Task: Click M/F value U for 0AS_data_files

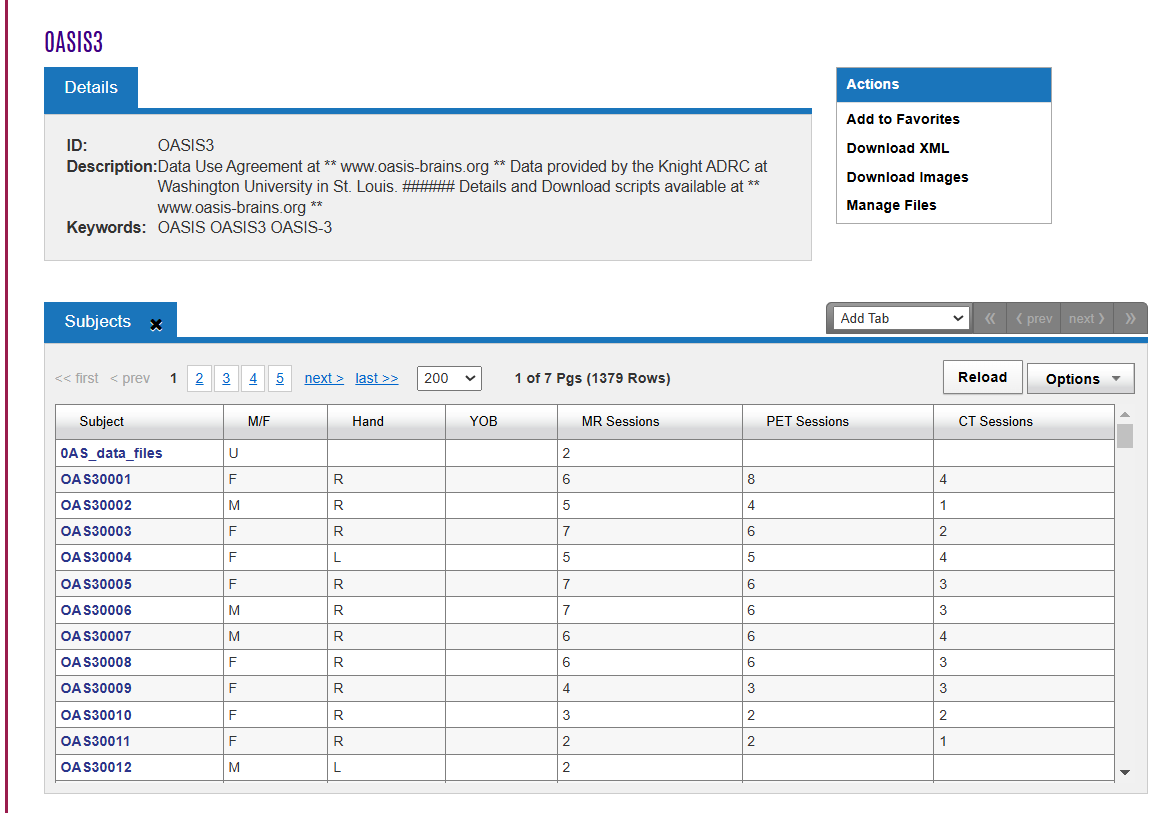Action: [233, 453]
